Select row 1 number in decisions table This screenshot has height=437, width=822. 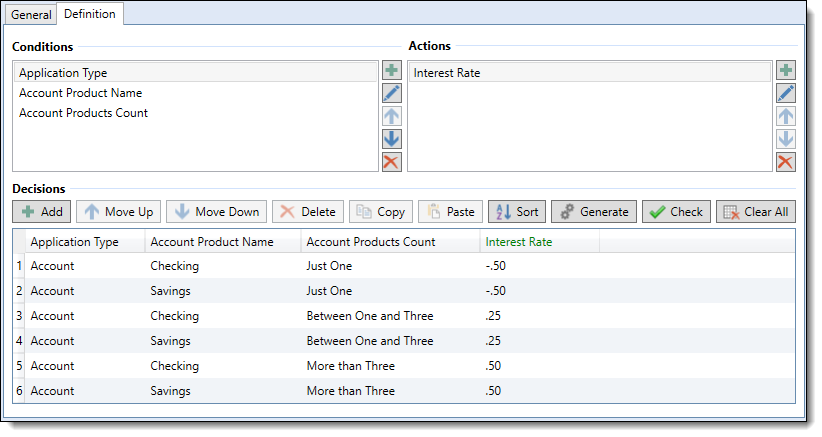click(x=19, y=266)
